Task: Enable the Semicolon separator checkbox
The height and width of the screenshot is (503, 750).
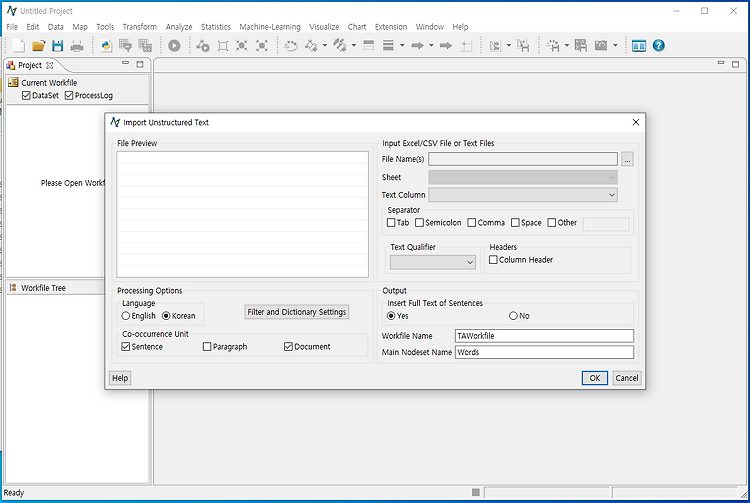Action: (x=419, y=223)
